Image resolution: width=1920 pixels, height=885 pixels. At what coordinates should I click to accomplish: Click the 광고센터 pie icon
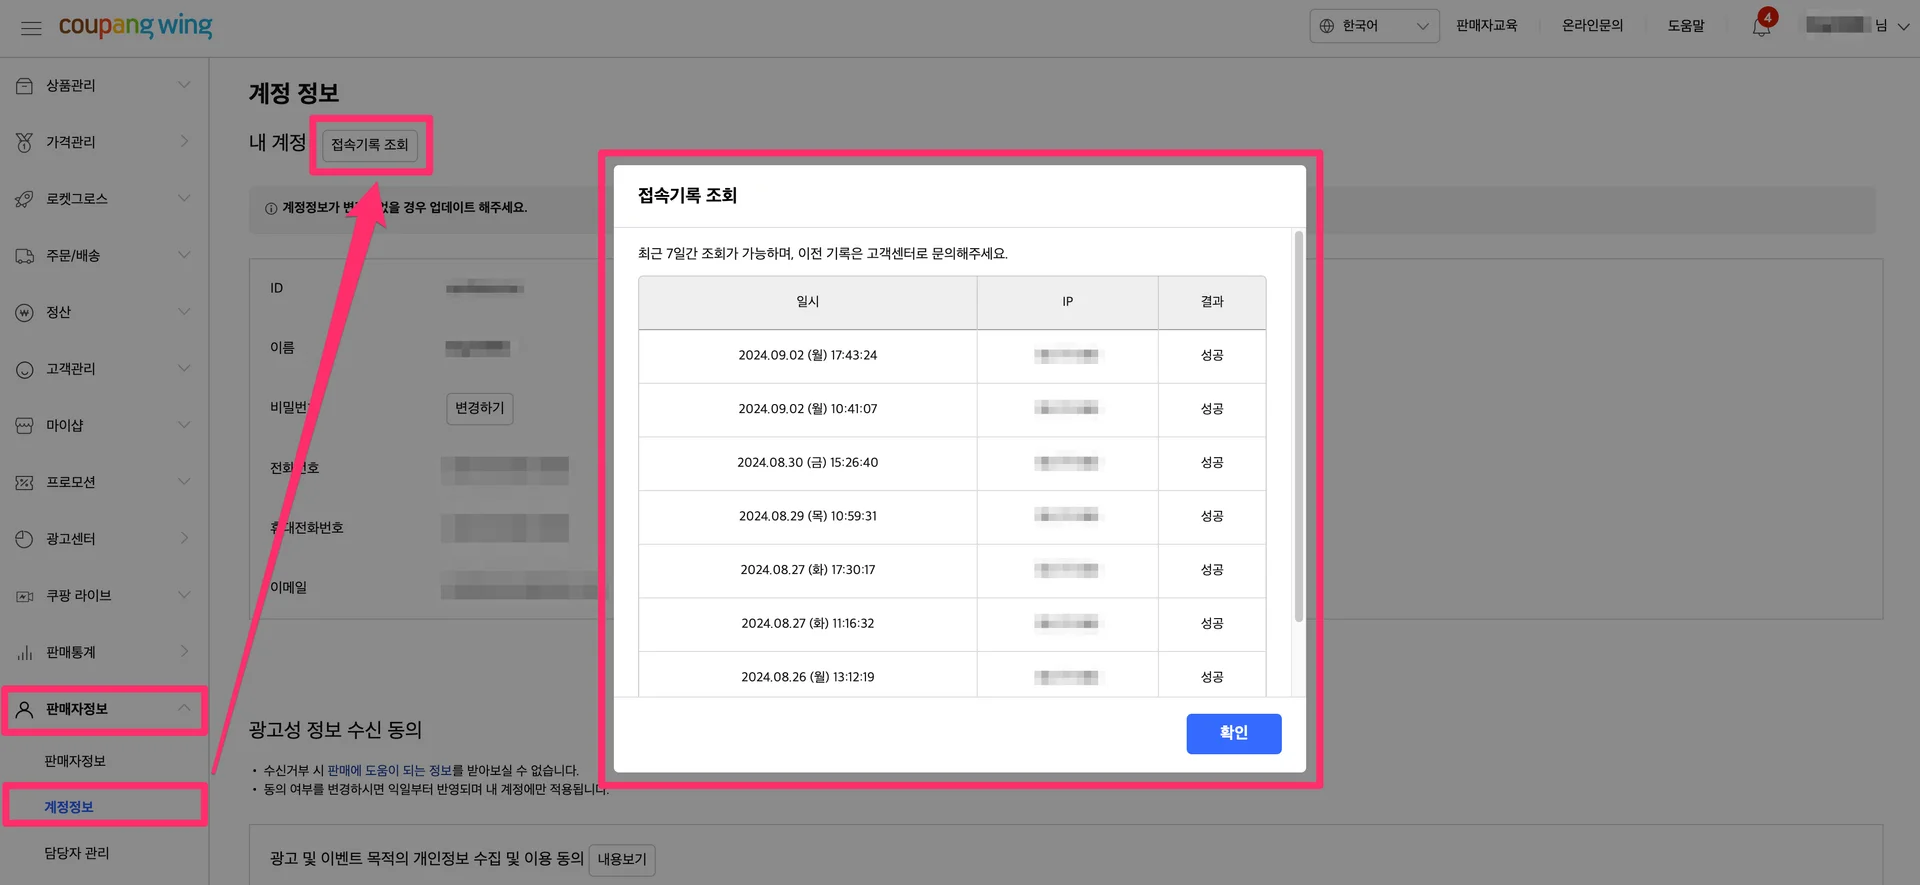[x=24, y=539]
